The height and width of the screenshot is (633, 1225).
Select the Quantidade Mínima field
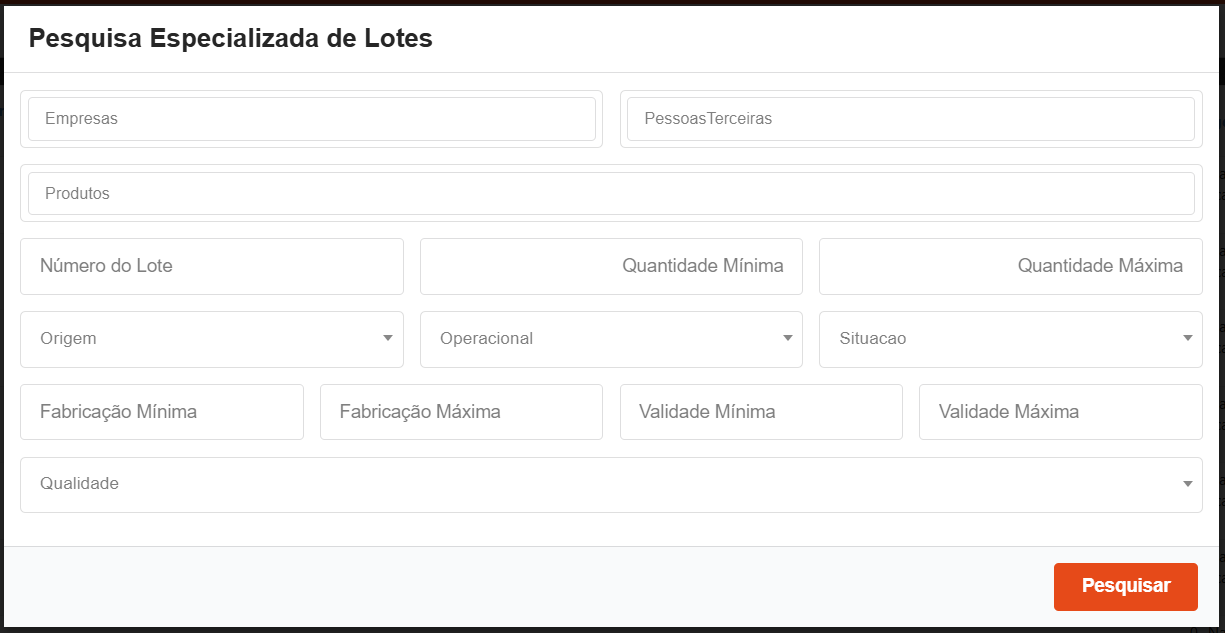(x=610, y=266)
